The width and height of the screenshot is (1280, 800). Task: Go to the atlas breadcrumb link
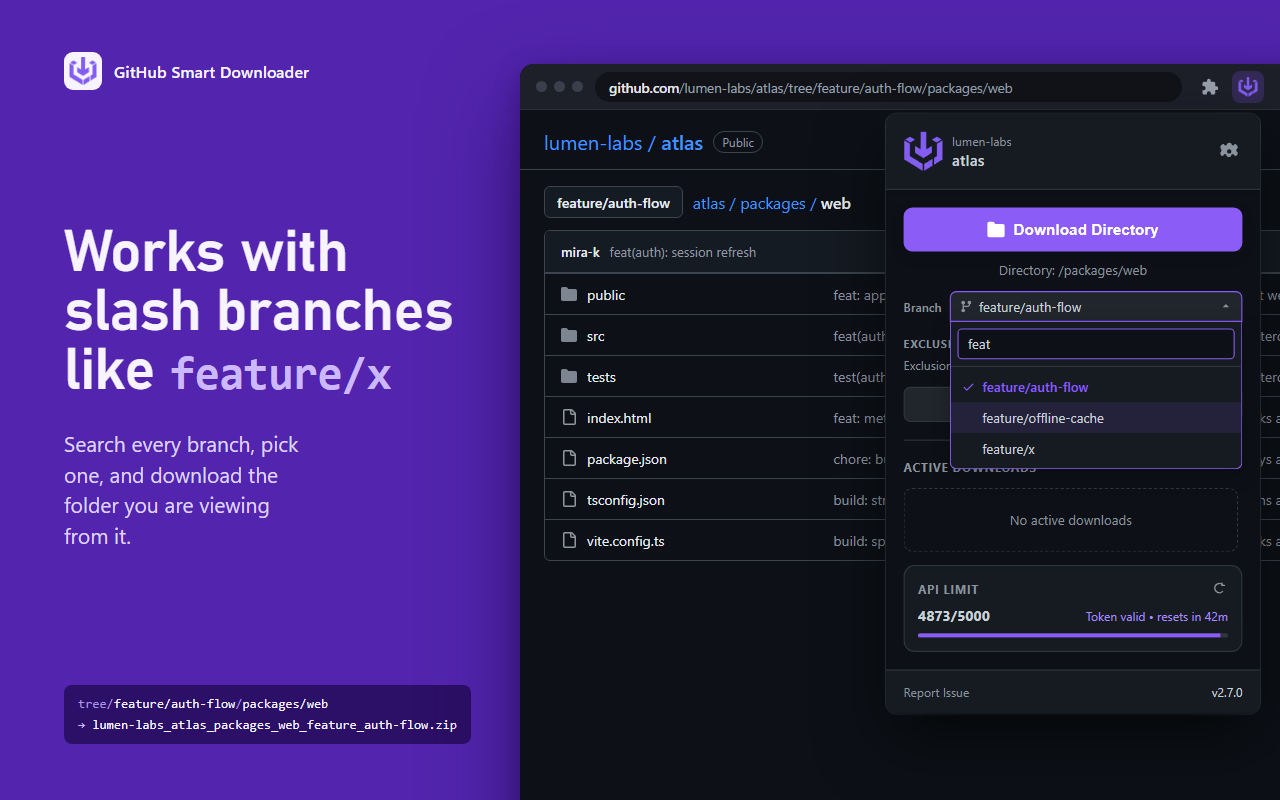coord(709,204)
